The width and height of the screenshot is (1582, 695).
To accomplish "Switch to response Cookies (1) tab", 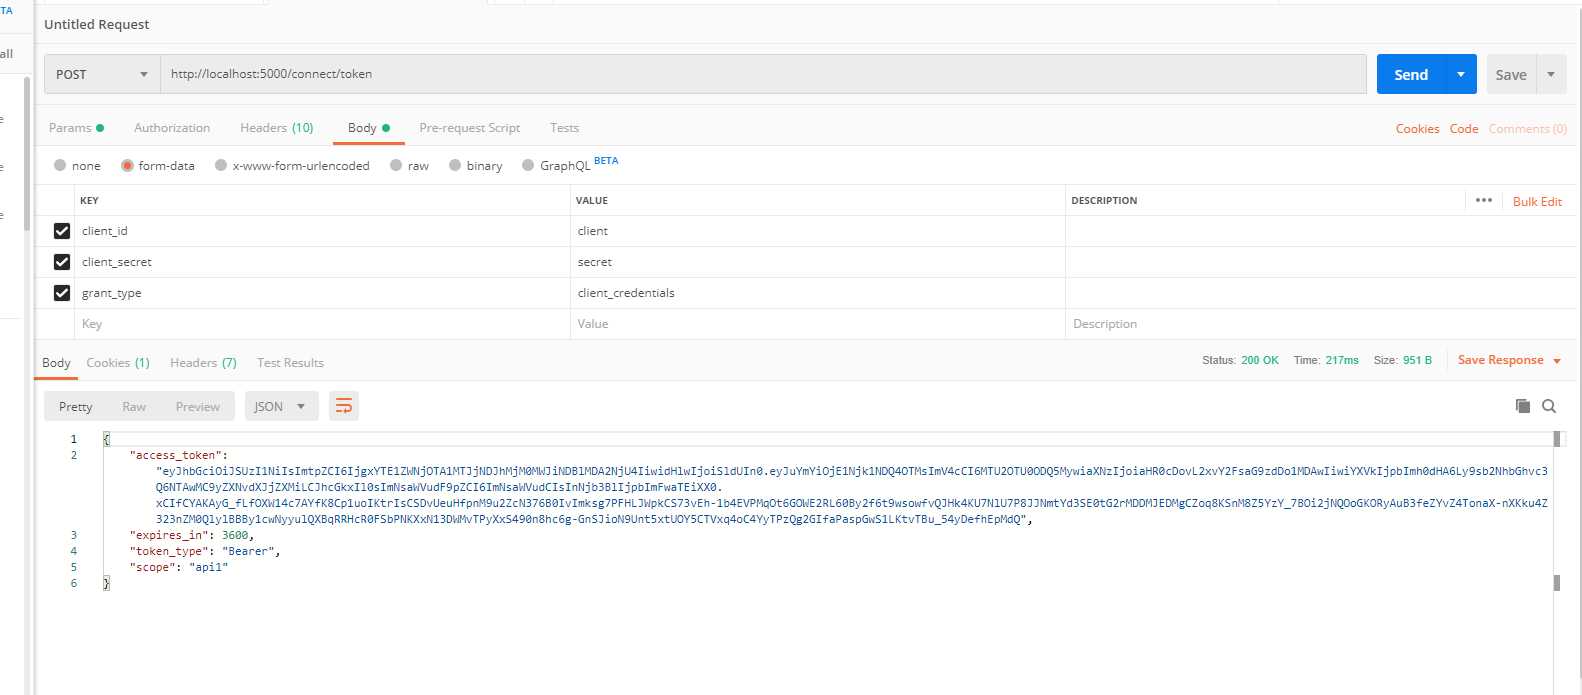I will coord(118,362).
